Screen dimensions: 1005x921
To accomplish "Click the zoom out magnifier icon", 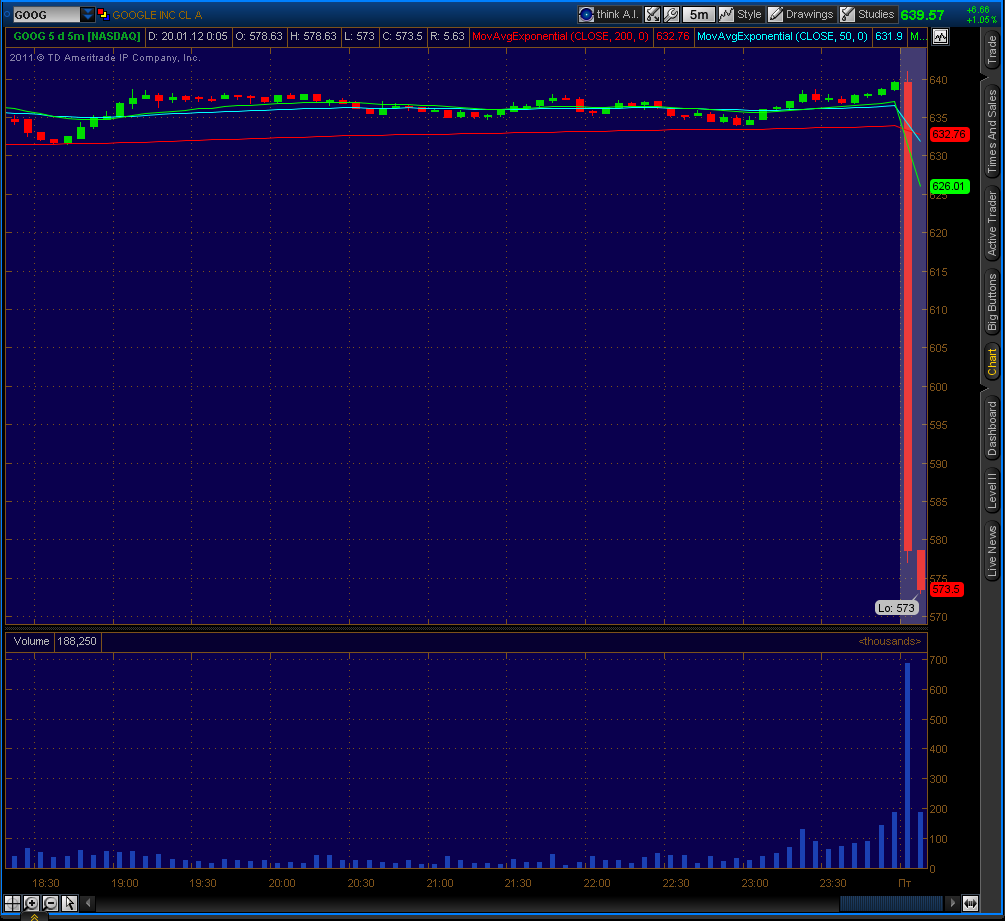I will coord(50,903).
